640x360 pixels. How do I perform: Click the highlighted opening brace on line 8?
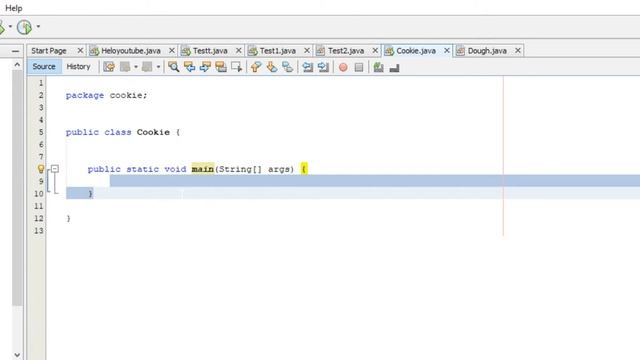tap(304, 169)
